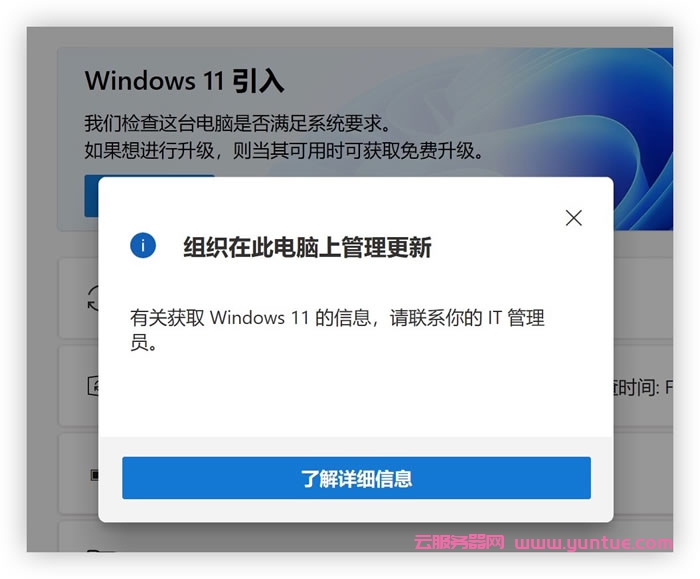
Task: Click the small dark storage icon
Action: point(94,475)
